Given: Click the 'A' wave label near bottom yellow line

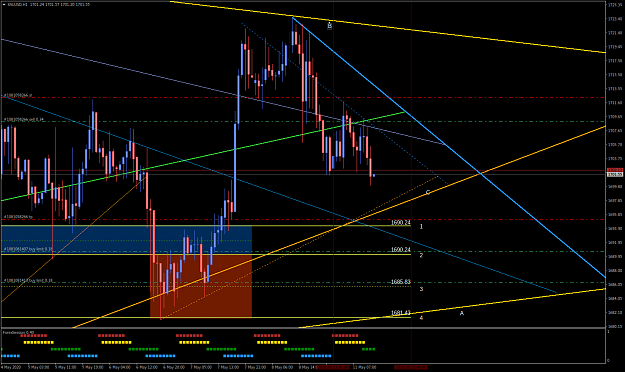Looking at the screenshot, I should (462, 313).
